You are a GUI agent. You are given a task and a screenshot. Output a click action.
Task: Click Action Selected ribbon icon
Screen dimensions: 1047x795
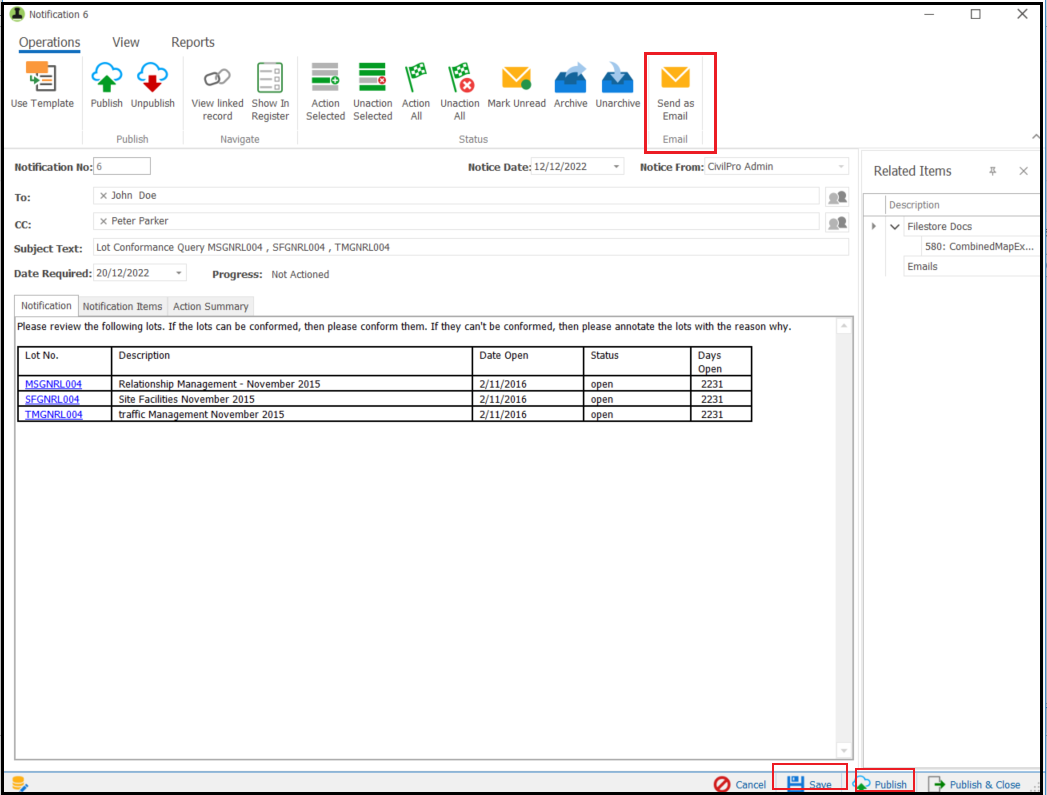(325, 77)
